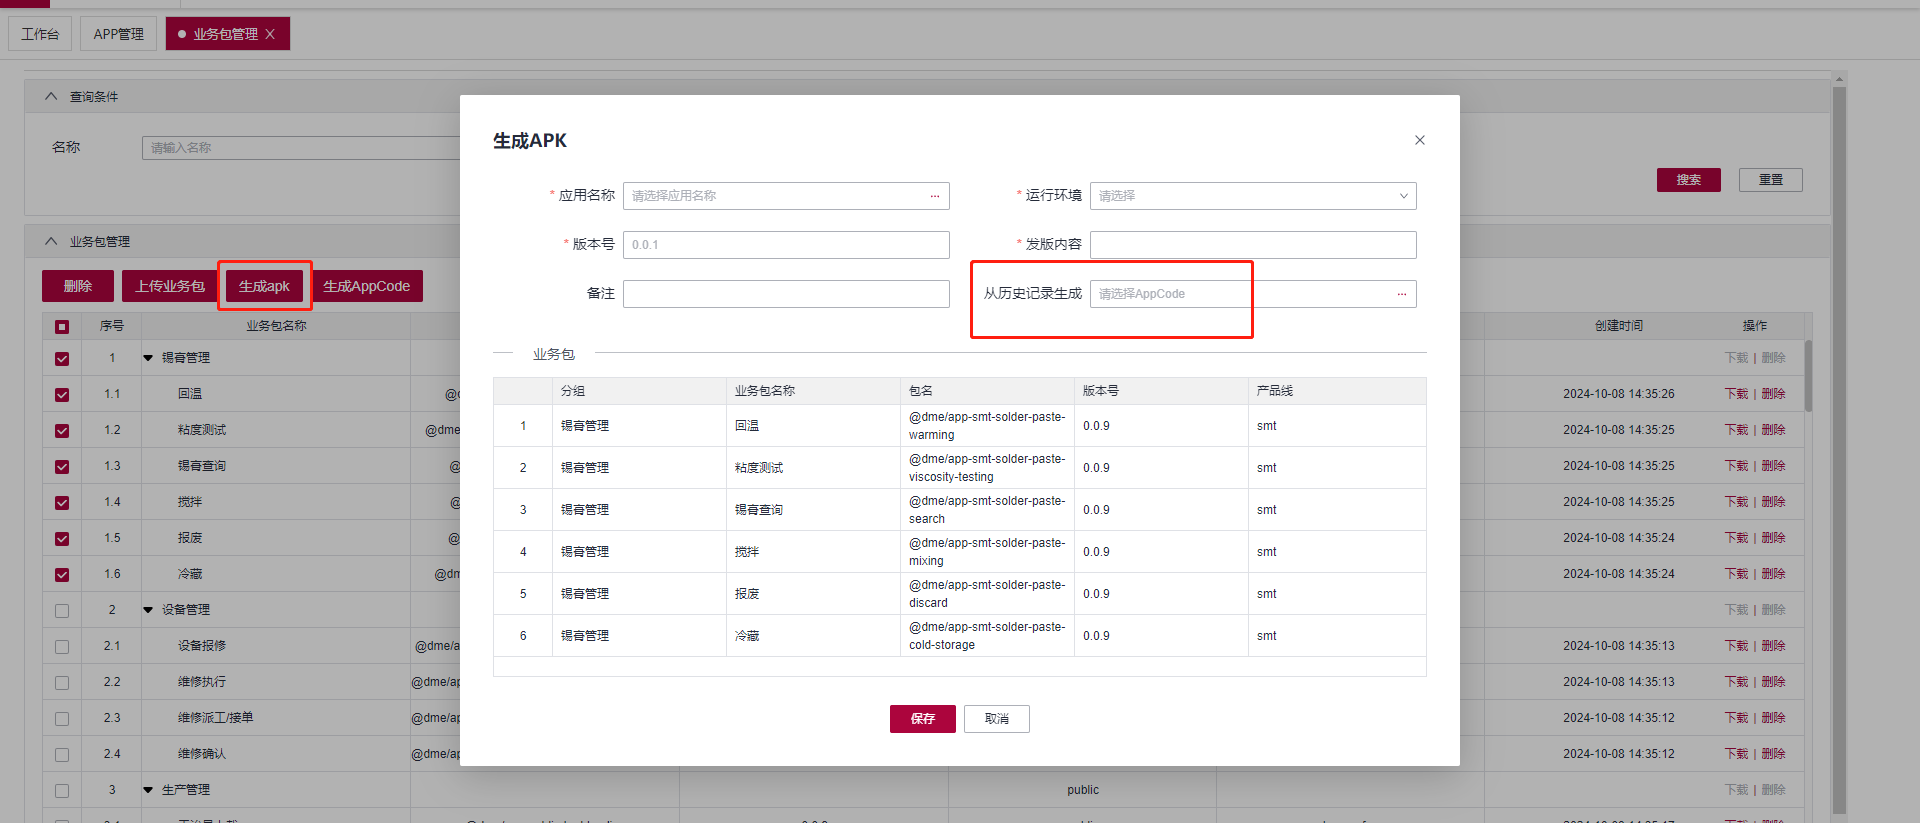Collapse the 锡膏管理 tree row arrow
This screenshot has width=1920, height=823.
point(148,358)
